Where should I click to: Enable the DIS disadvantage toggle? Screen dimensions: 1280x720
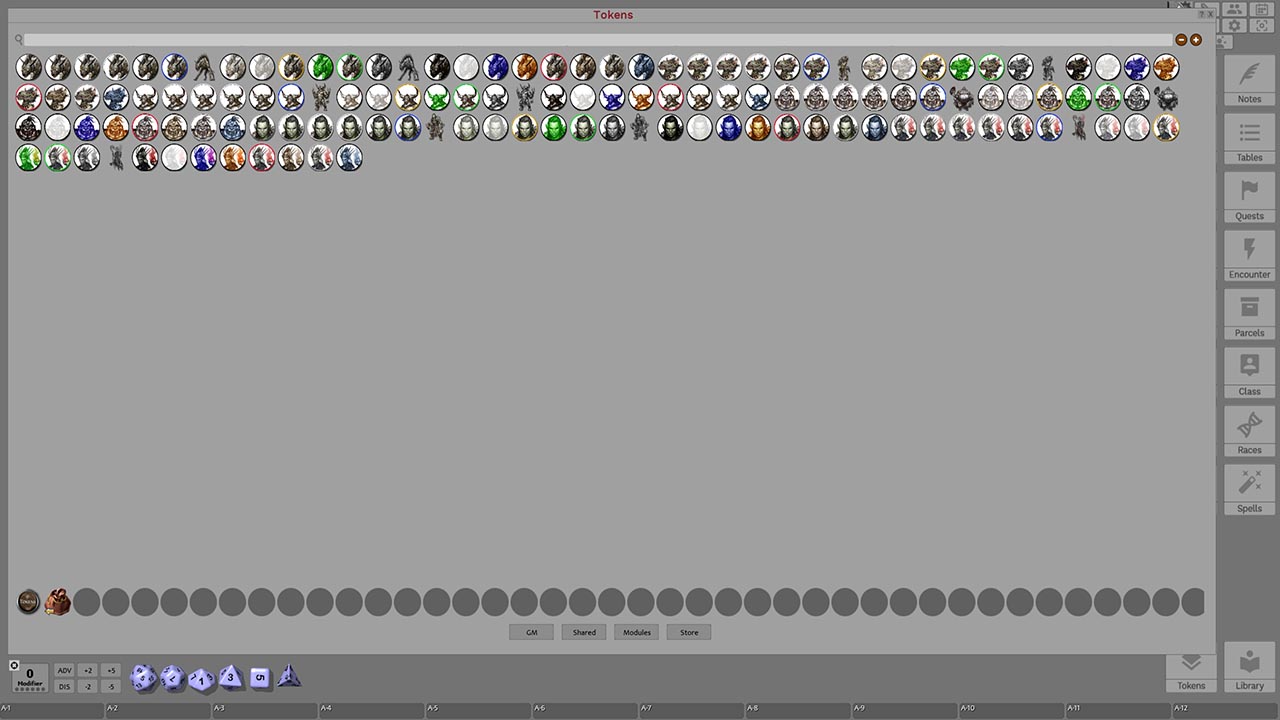coord(64,686)
